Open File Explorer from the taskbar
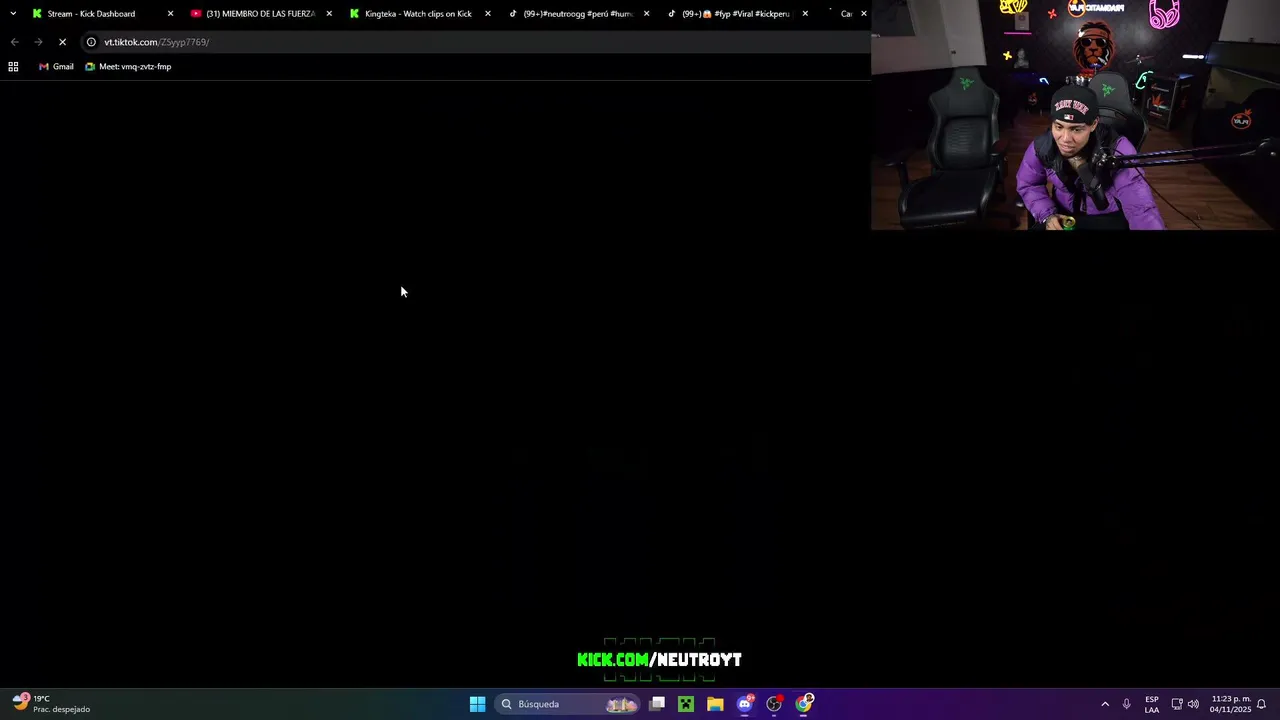 coord(715,704)
